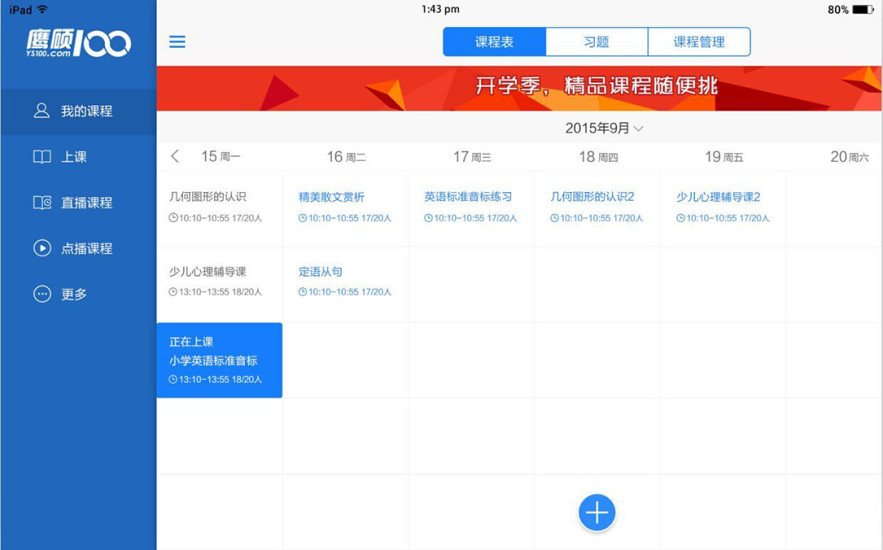Switch to the 课程表 tab
The width and height of the screenshot is (883, 550).
click(x=494, y=42)
